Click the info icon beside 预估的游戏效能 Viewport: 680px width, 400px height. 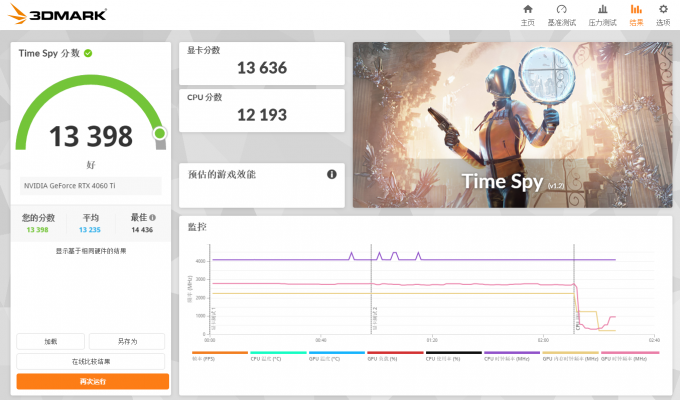[x=332, y=174]
